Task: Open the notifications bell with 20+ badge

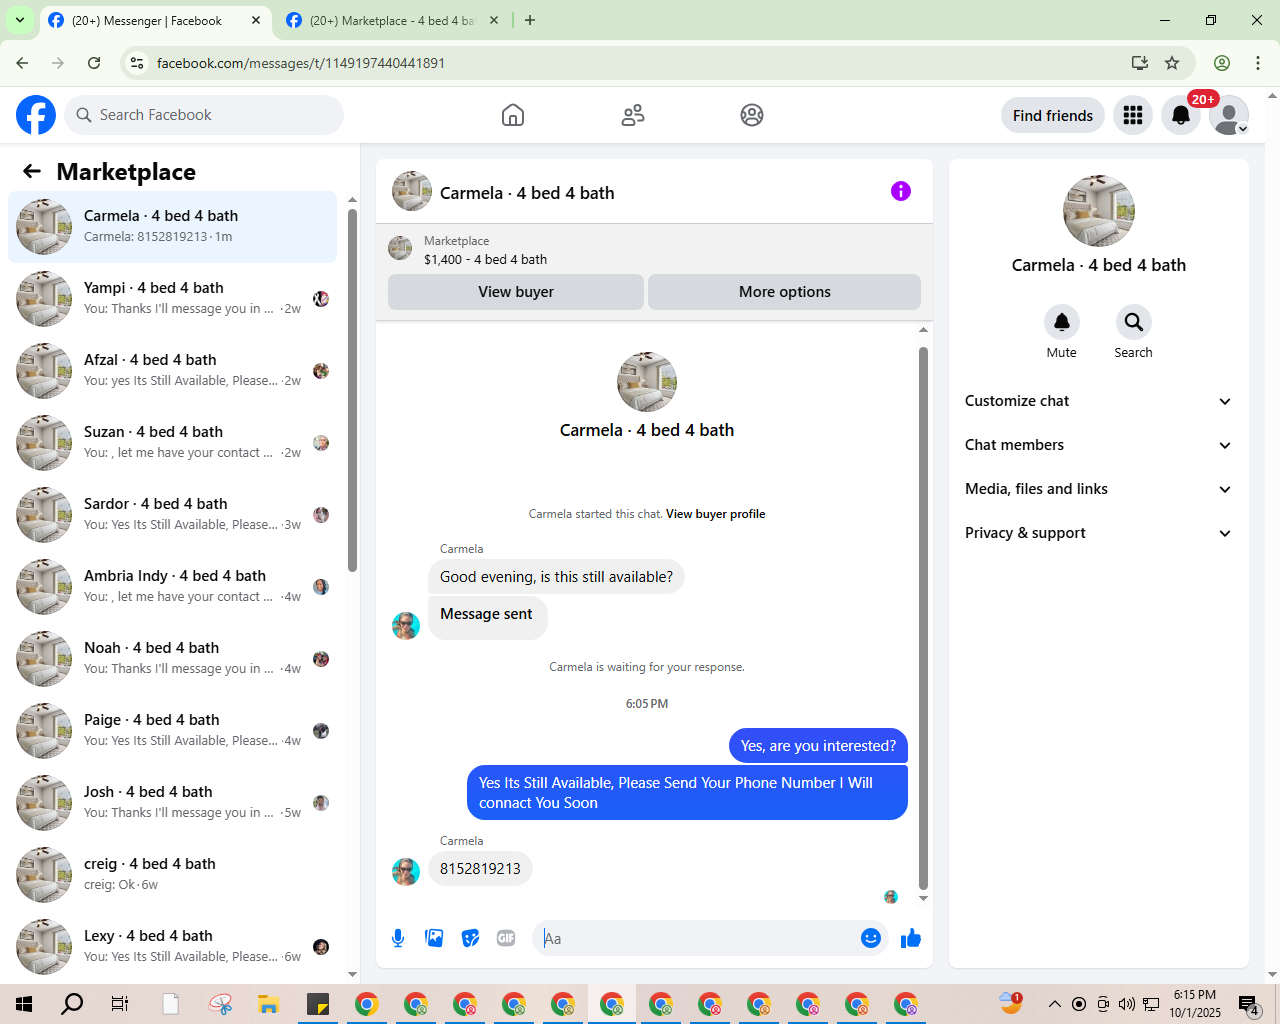Action: (1181, 115)
